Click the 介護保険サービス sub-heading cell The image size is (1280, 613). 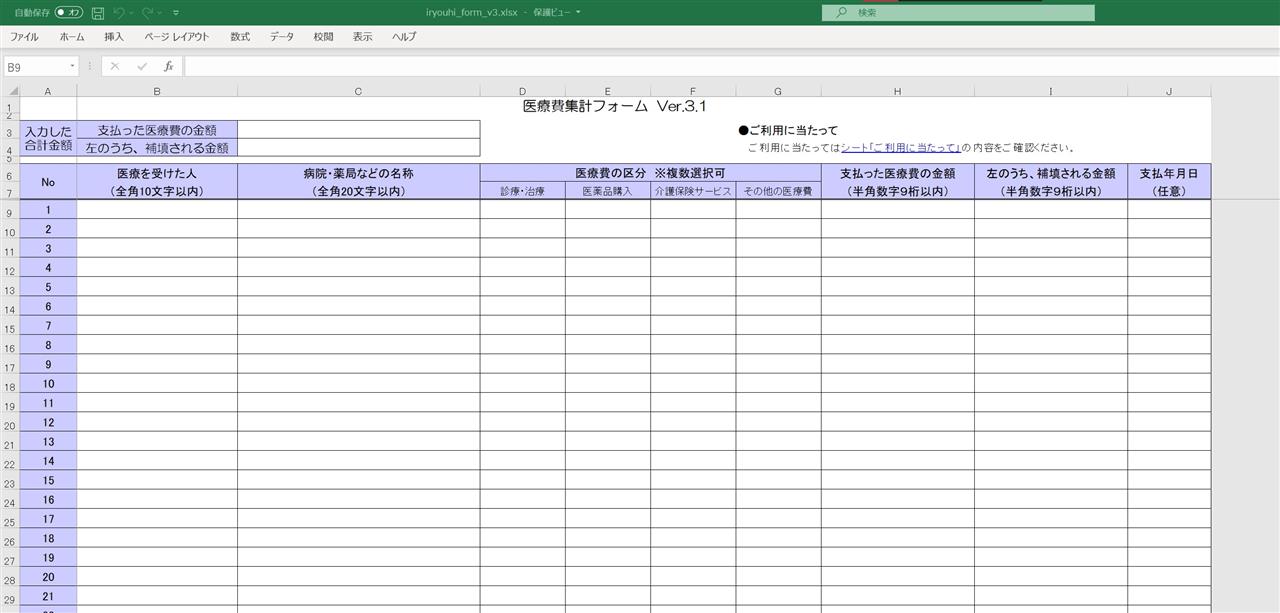click(693, 191)
